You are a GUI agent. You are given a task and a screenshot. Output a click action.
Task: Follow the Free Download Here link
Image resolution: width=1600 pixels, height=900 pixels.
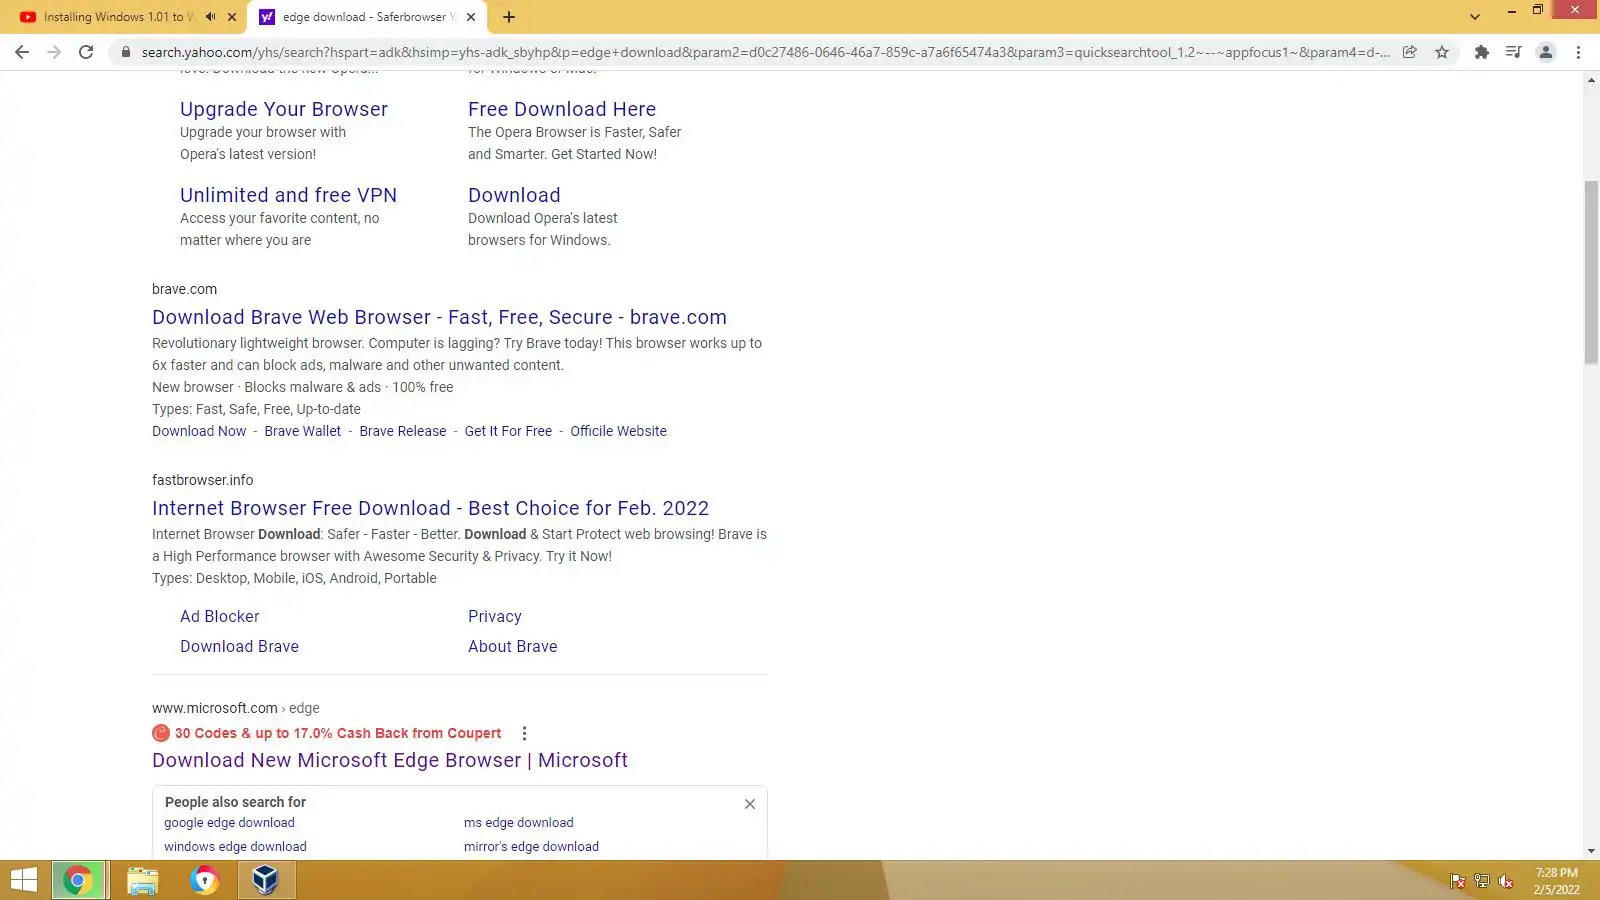[562, 109]
